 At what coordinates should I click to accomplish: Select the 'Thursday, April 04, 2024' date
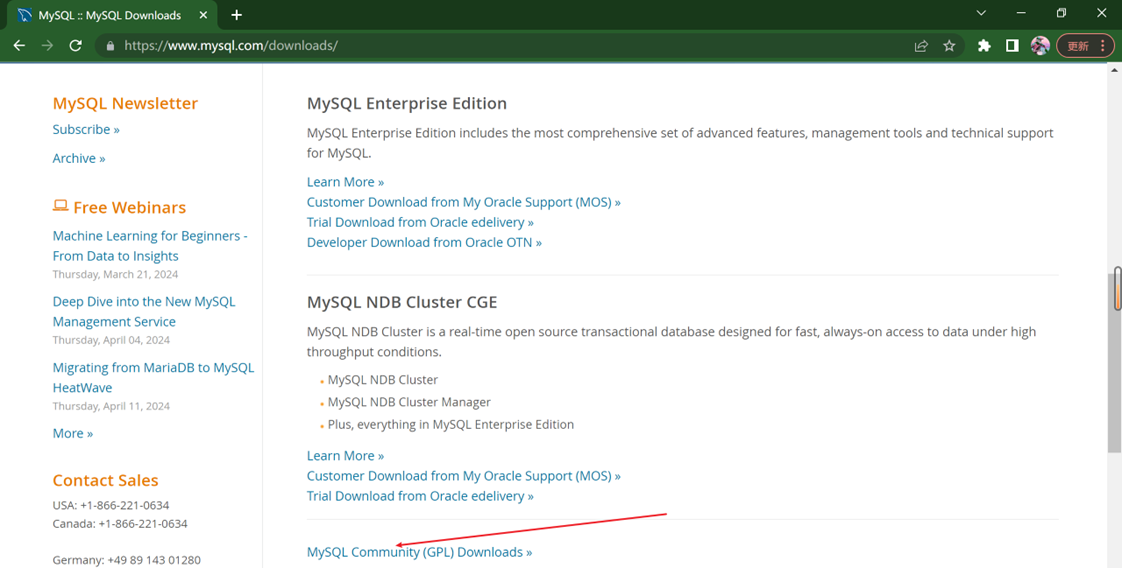(111, 340)
